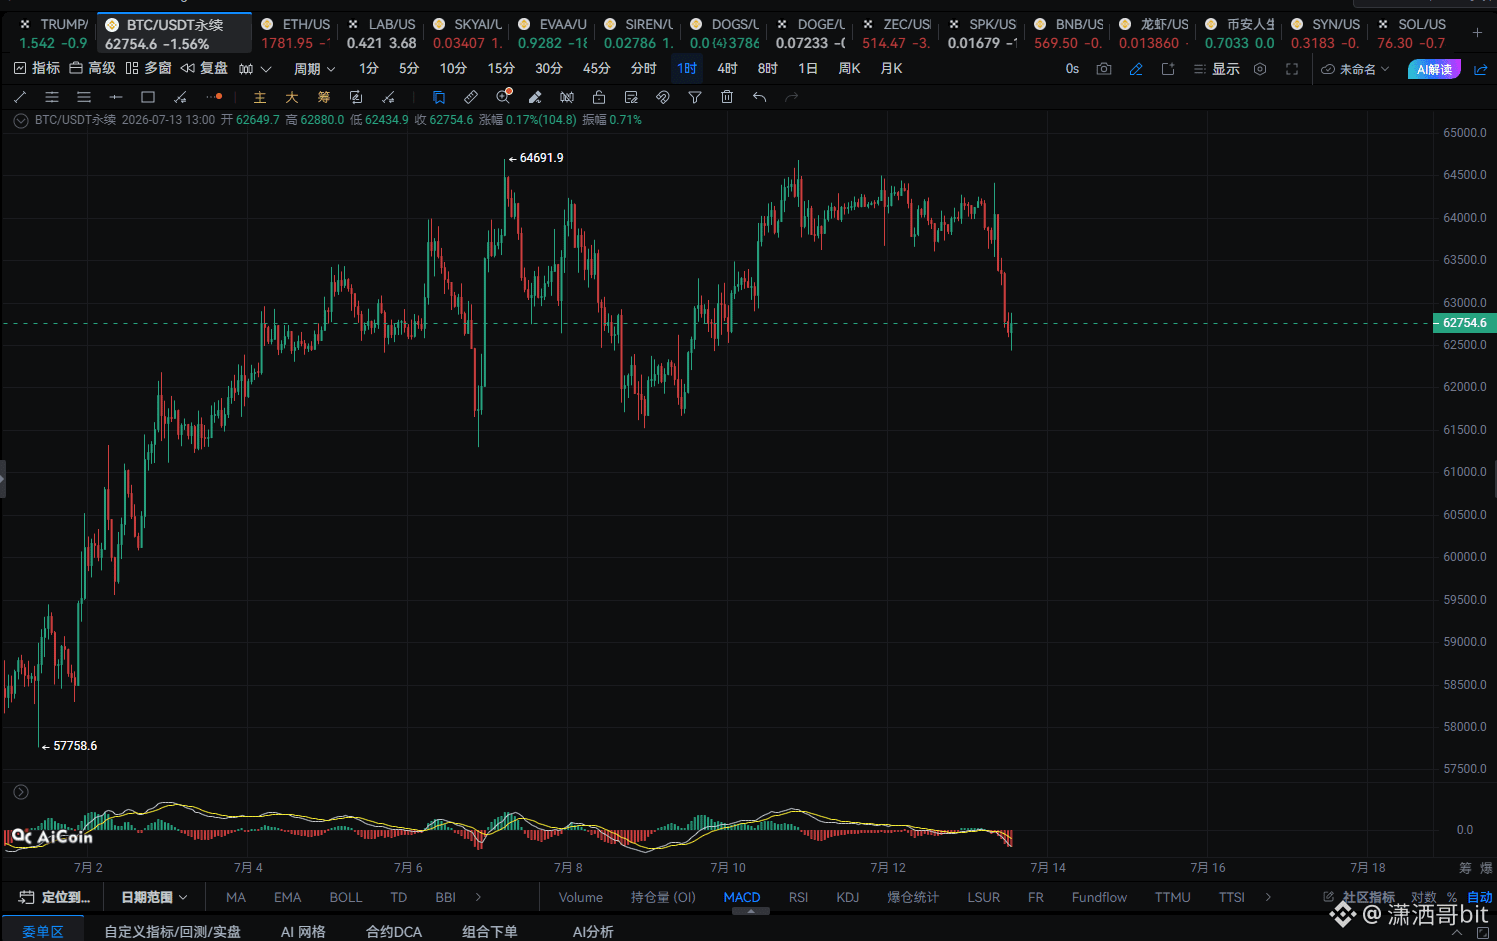Click the ruler measure tool

pos(471,97)
